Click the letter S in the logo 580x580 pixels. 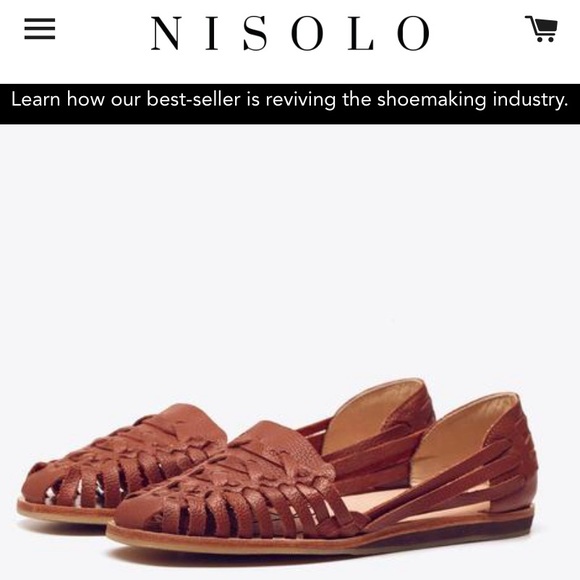pyautogui.click(x=255, y=33)
